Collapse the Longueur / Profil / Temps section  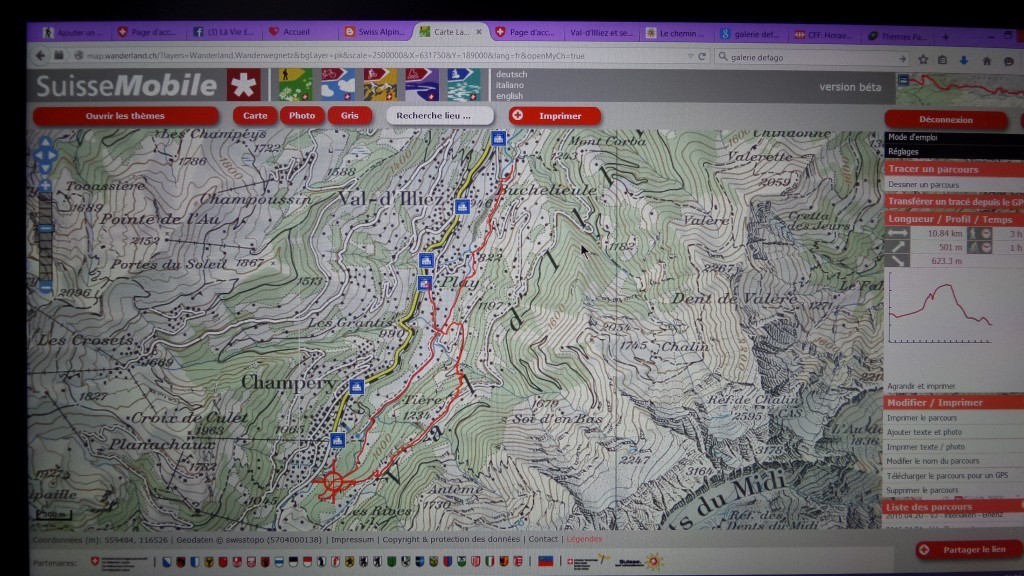953,219
